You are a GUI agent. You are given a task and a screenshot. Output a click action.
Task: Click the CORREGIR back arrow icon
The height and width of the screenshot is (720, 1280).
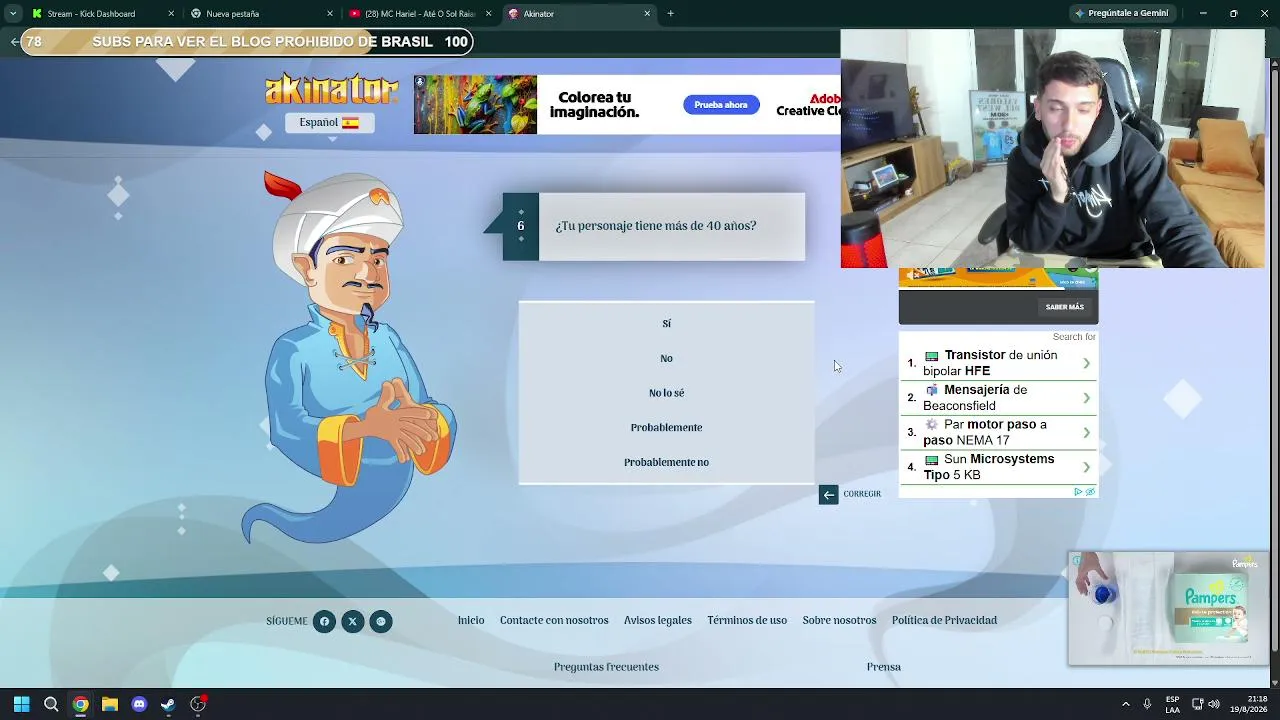click(828, 494)
